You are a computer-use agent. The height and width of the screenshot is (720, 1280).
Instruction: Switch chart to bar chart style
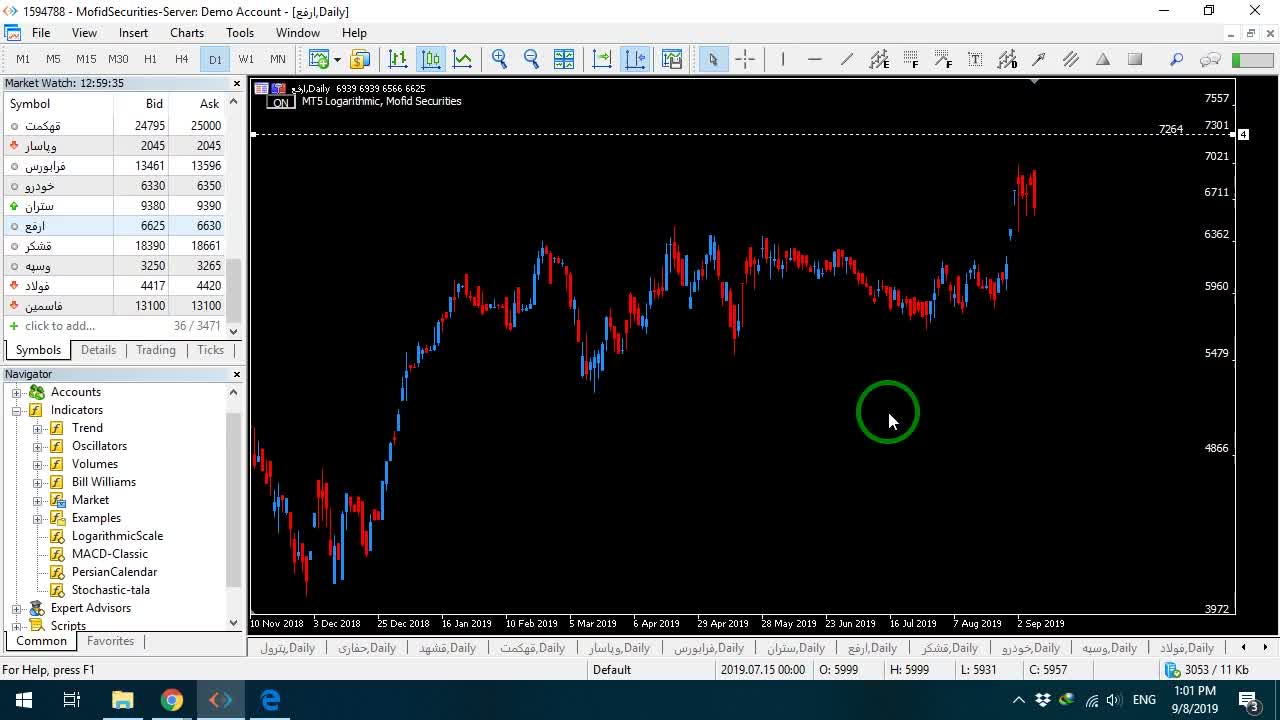tap(398, 59)
